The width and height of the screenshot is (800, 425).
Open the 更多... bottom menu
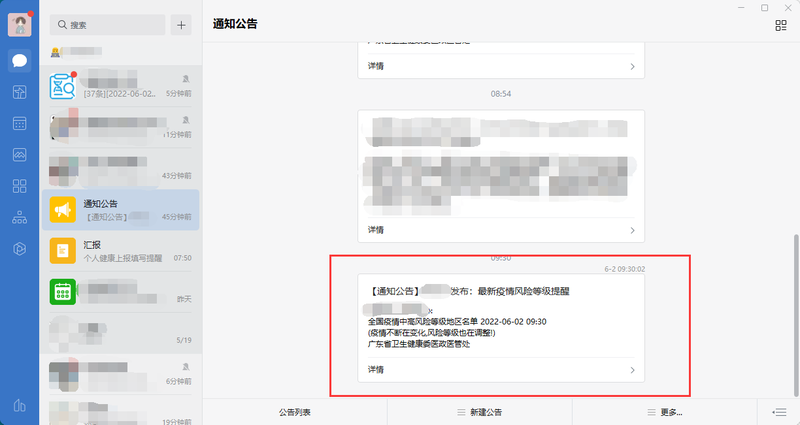664,412
